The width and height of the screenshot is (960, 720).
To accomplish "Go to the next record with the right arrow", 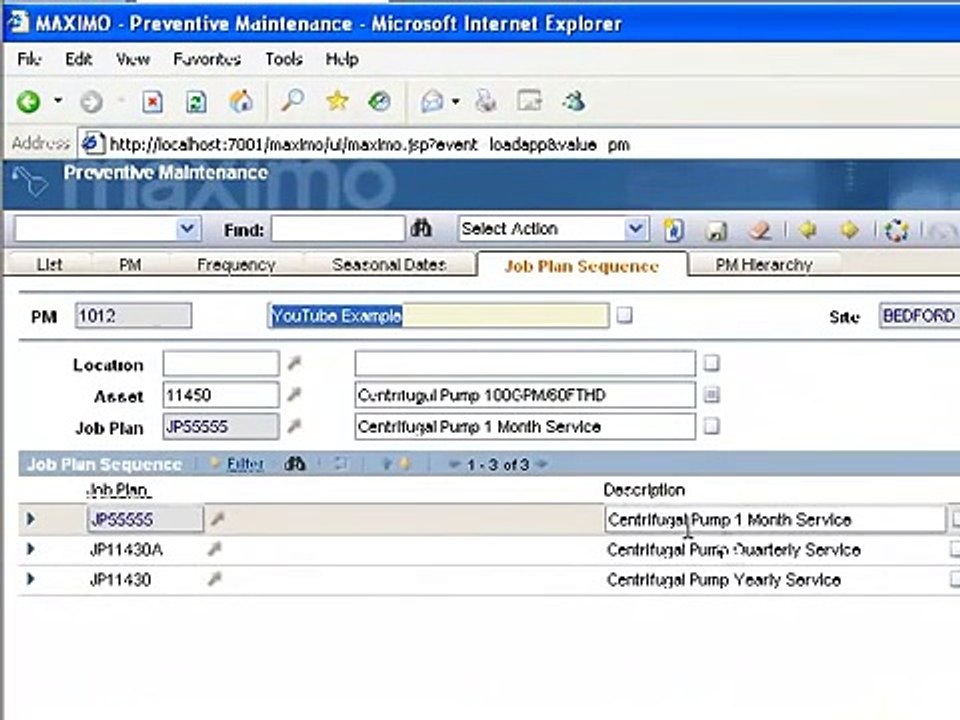I will point(850,230).
